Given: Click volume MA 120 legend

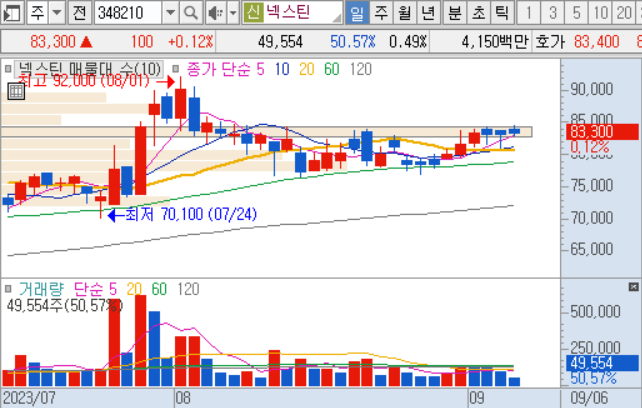Looking at the screenshot, I should 188,289.
